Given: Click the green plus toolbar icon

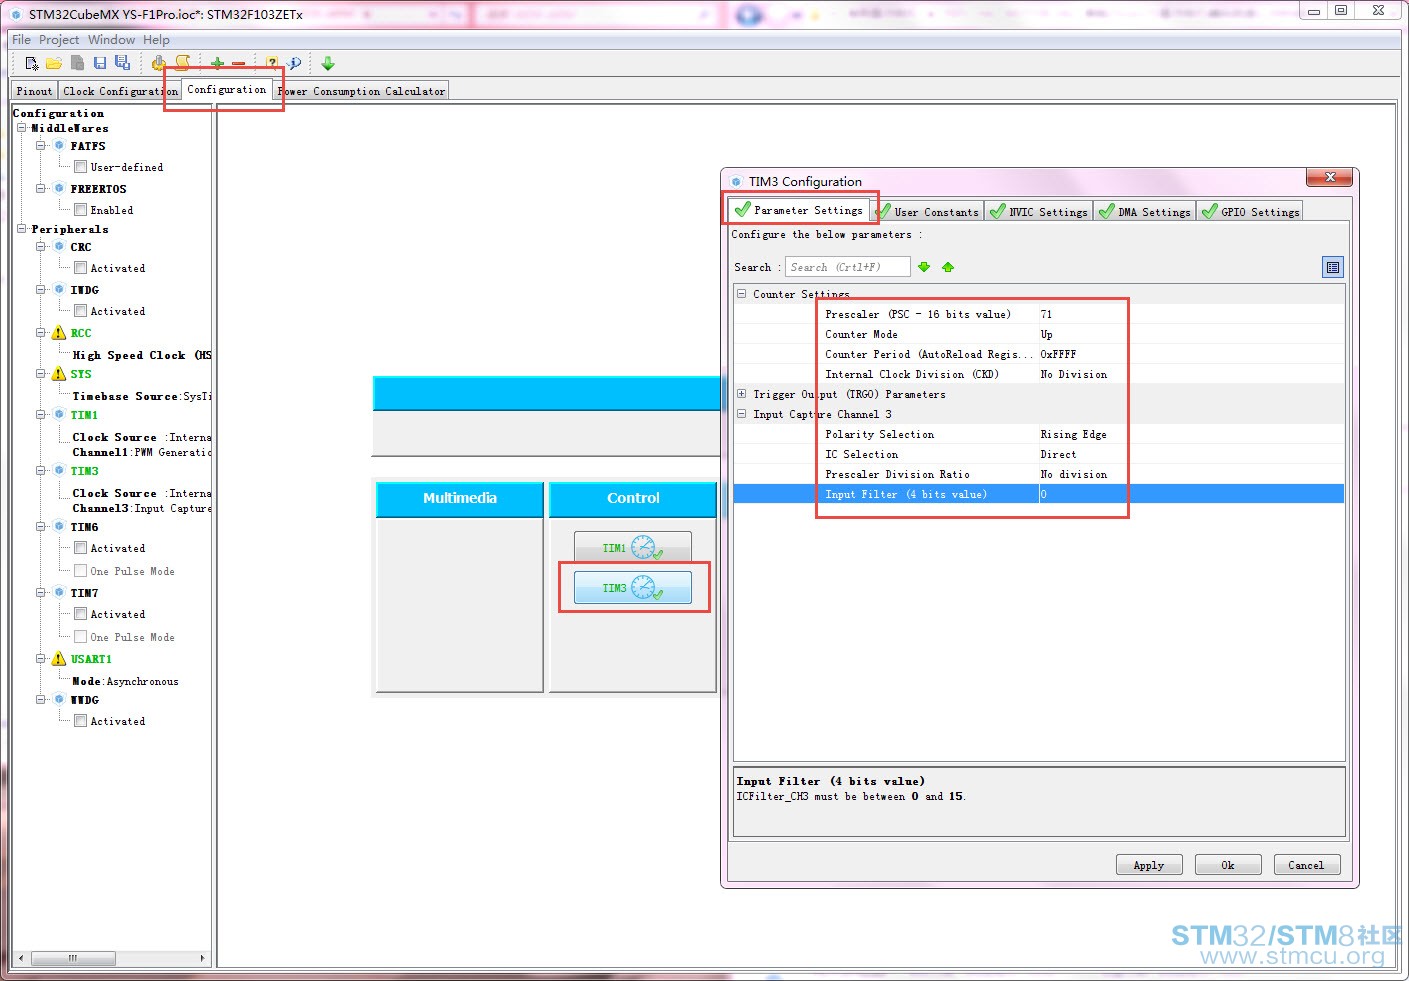Looking at the screenshot, I should click(x=217, y=63).
